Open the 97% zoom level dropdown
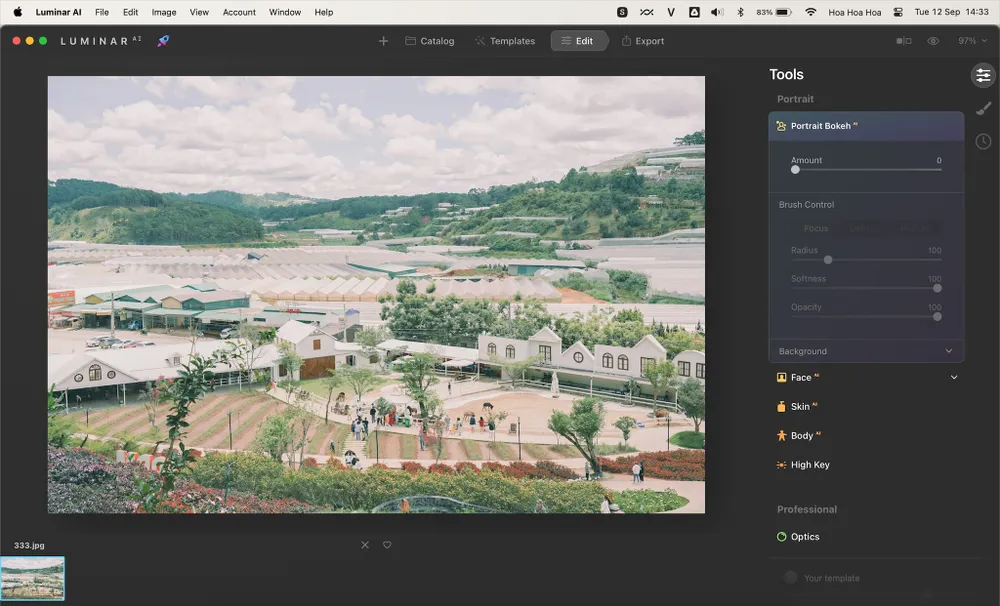 point(972,41)
